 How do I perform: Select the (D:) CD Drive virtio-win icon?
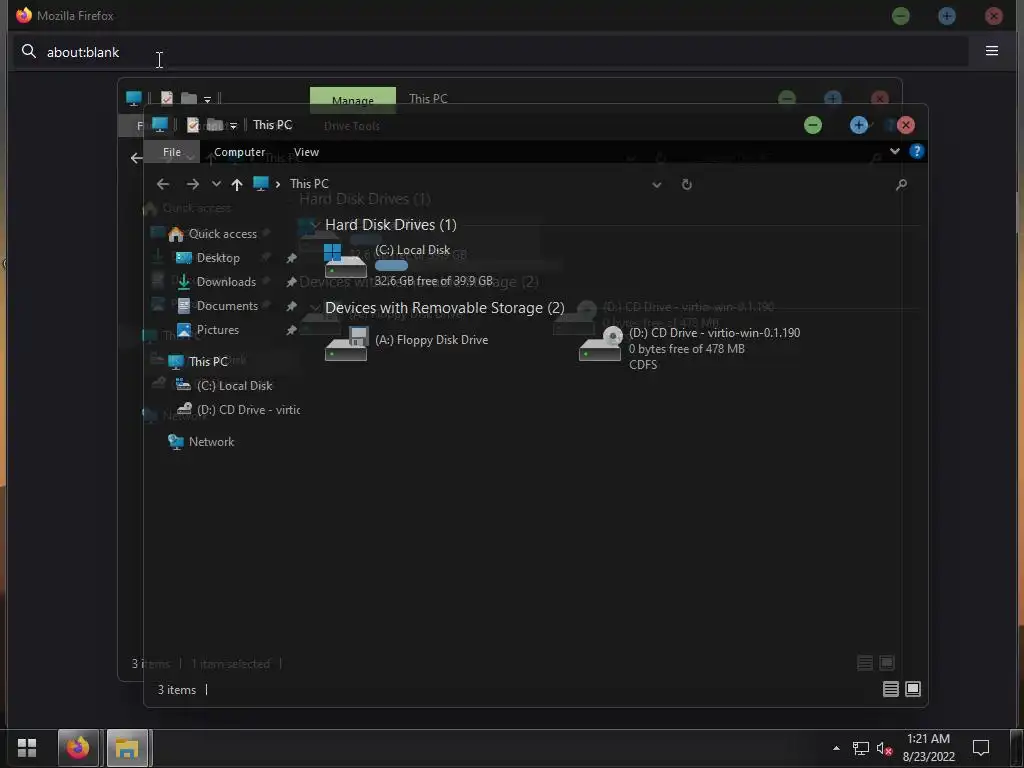tap(600, 344)
